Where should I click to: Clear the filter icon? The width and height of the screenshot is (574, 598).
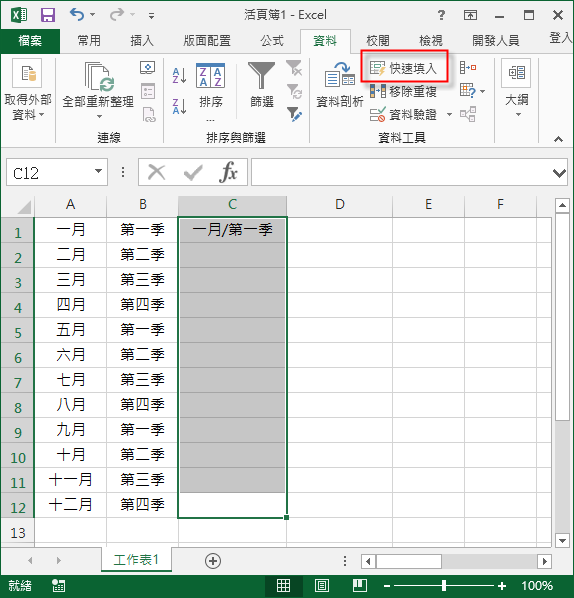click(294, 68)
